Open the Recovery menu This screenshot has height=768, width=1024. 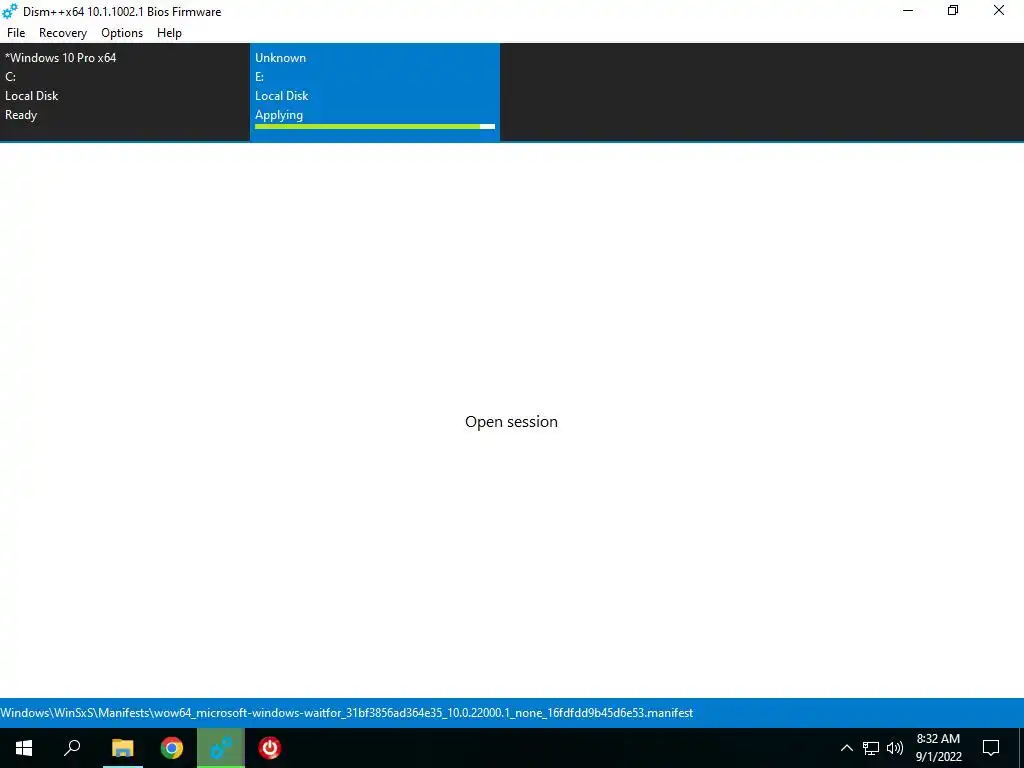coord(63,33)
